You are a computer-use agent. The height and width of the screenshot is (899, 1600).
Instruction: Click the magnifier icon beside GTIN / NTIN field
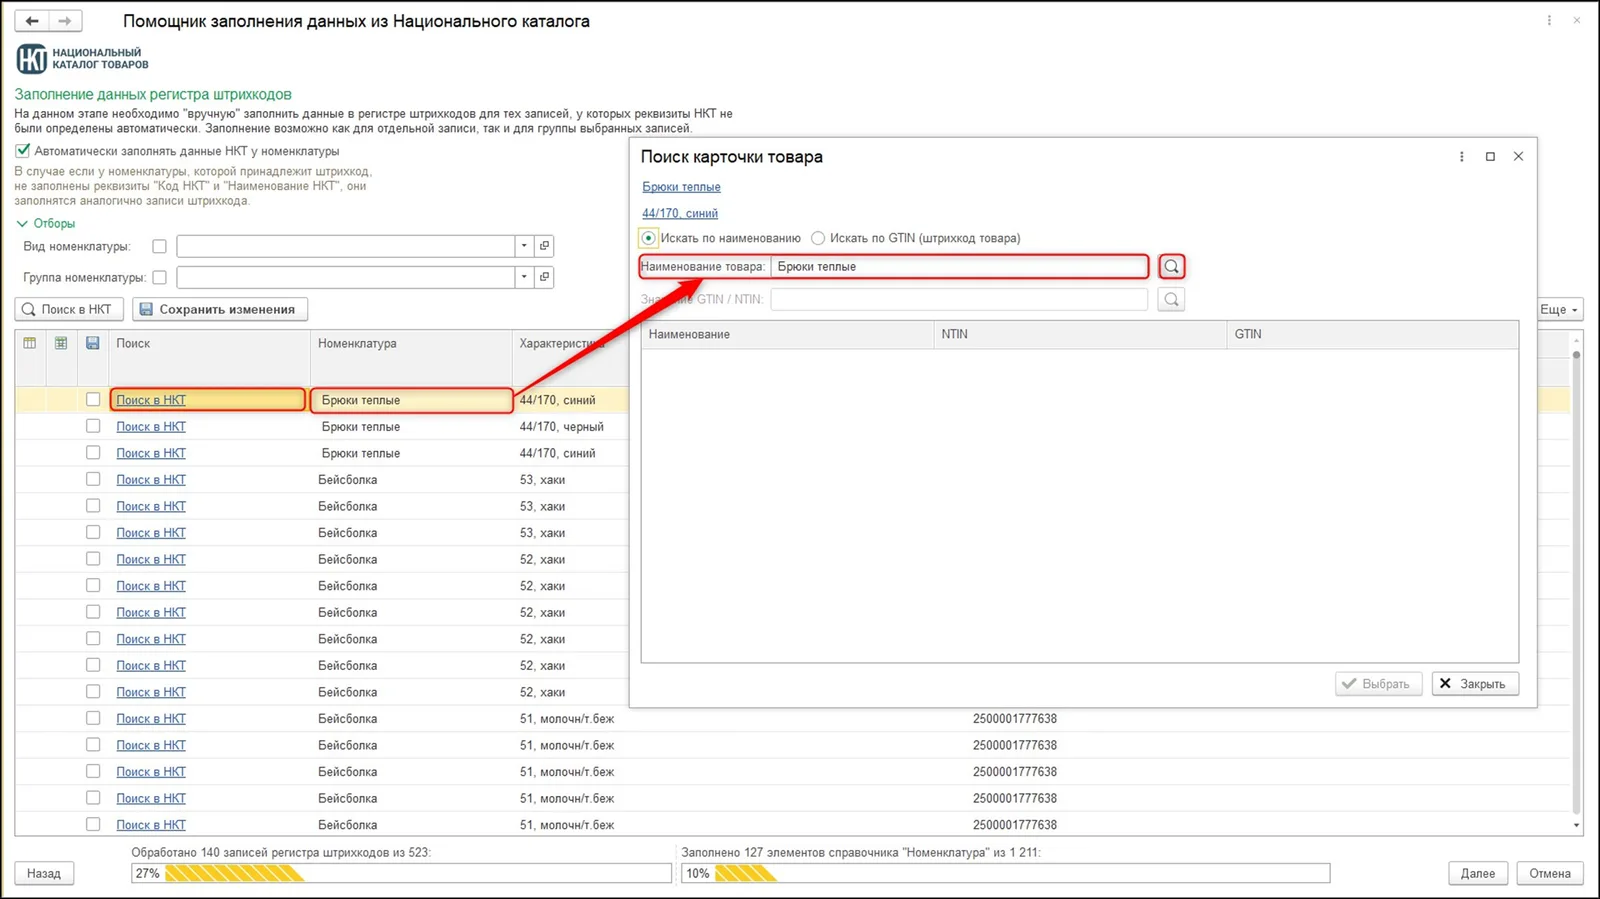(1171, 299)
